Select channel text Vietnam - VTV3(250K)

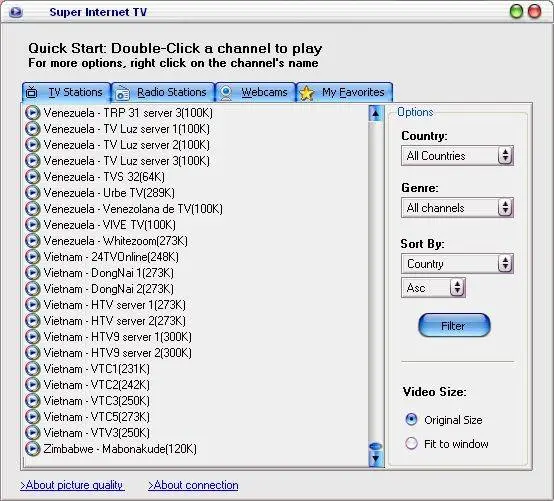coord(96,433)
